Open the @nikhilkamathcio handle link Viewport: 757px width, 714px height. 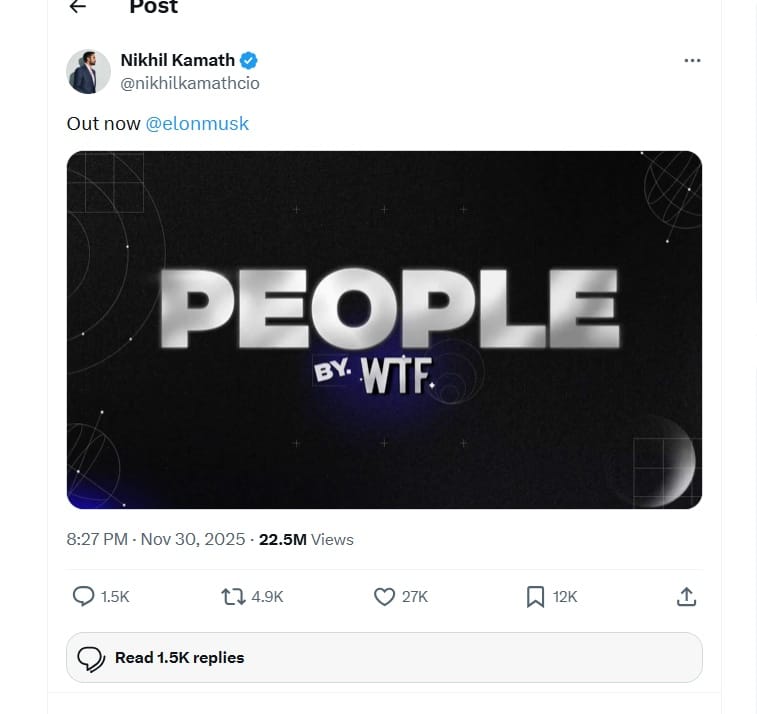(x=190, y=83)
